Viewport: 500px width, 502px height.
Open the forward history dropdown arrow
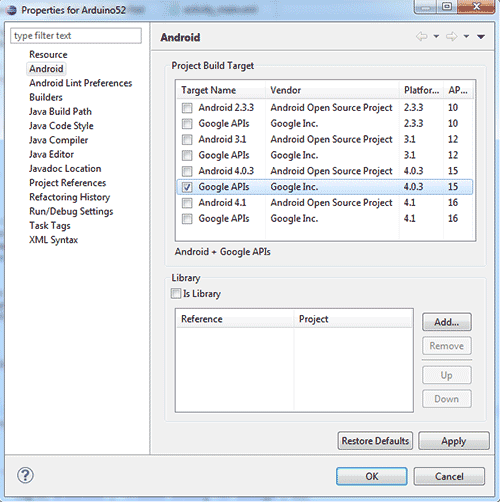tap(466, 36)
